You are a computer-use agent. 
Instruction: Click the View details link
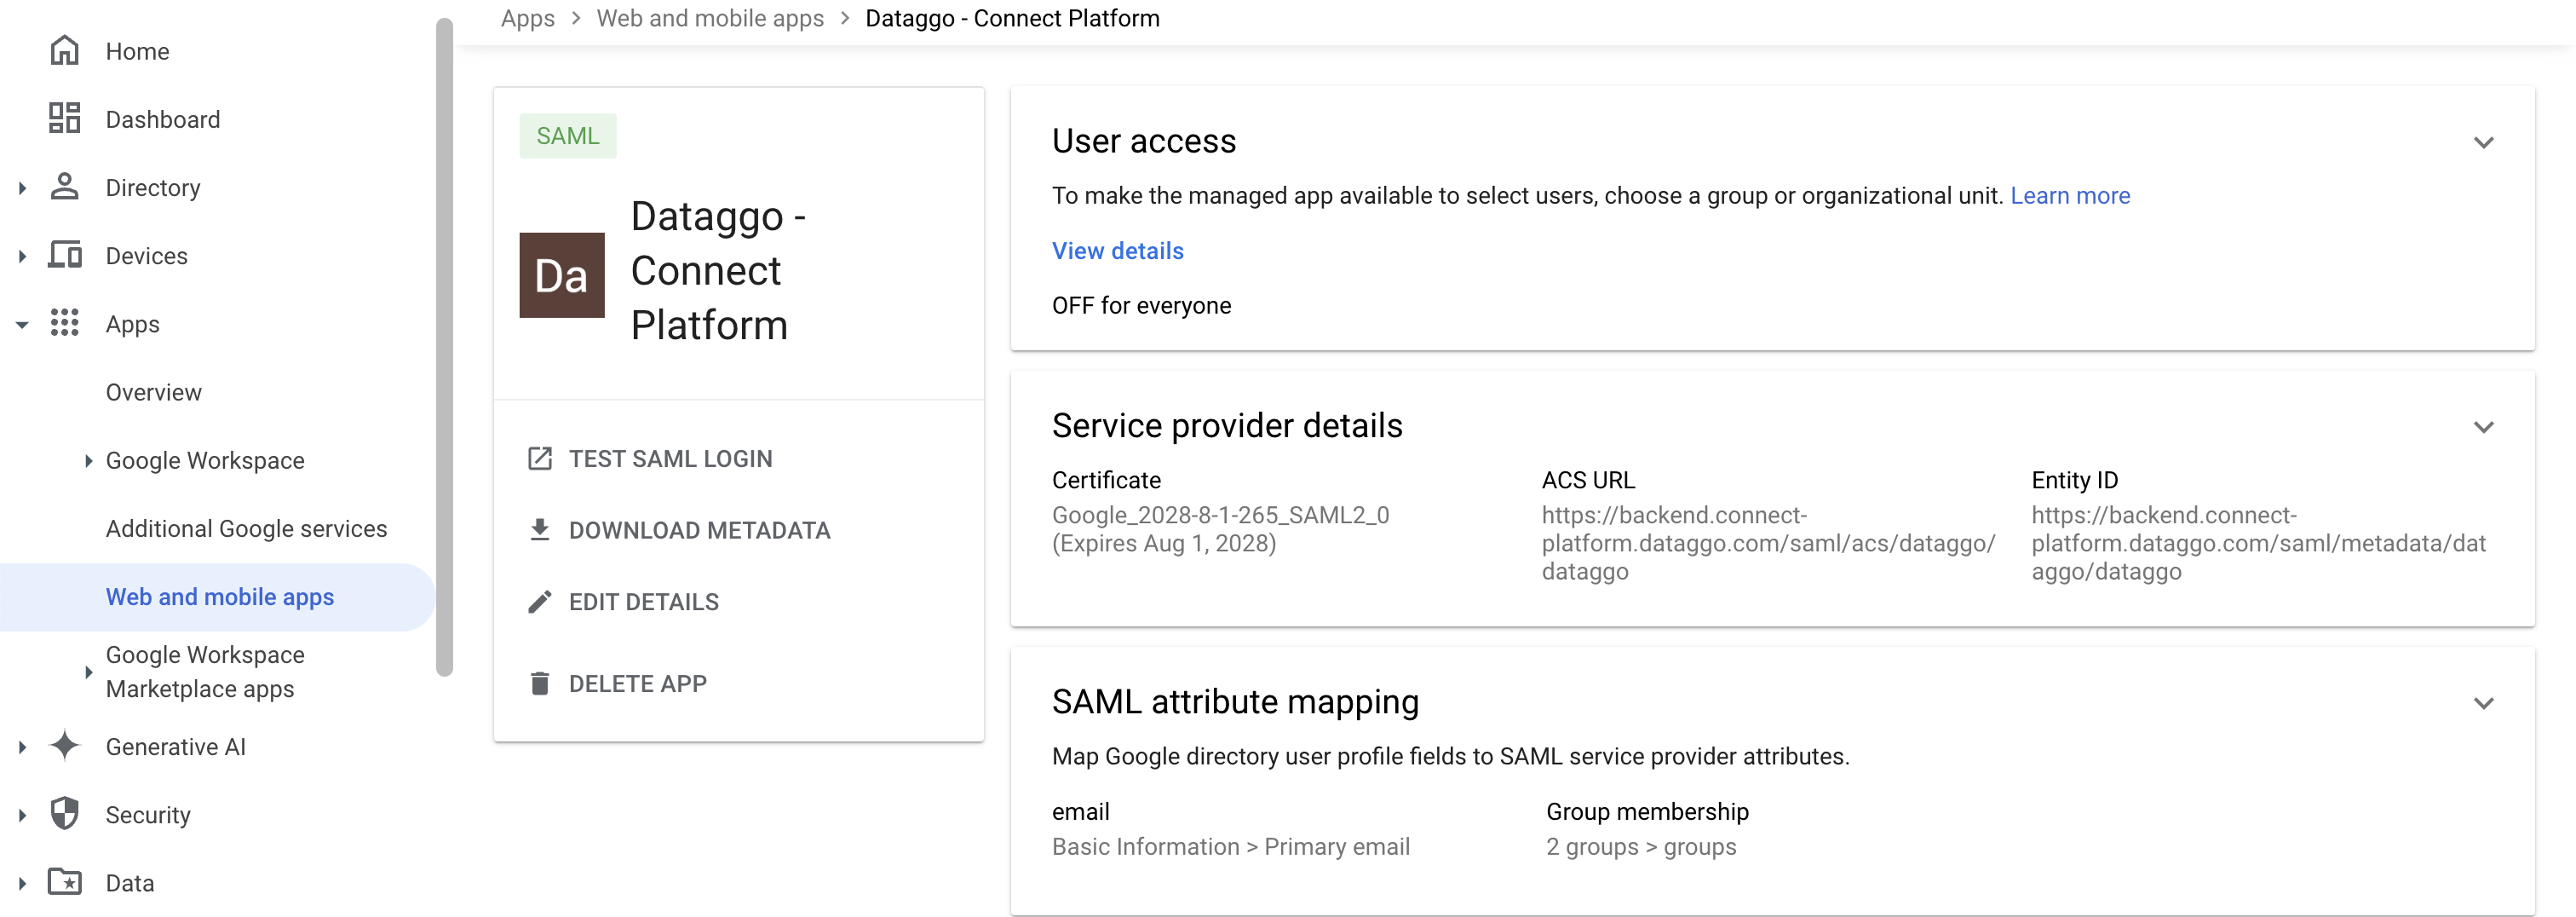[x=1117, y=250]
